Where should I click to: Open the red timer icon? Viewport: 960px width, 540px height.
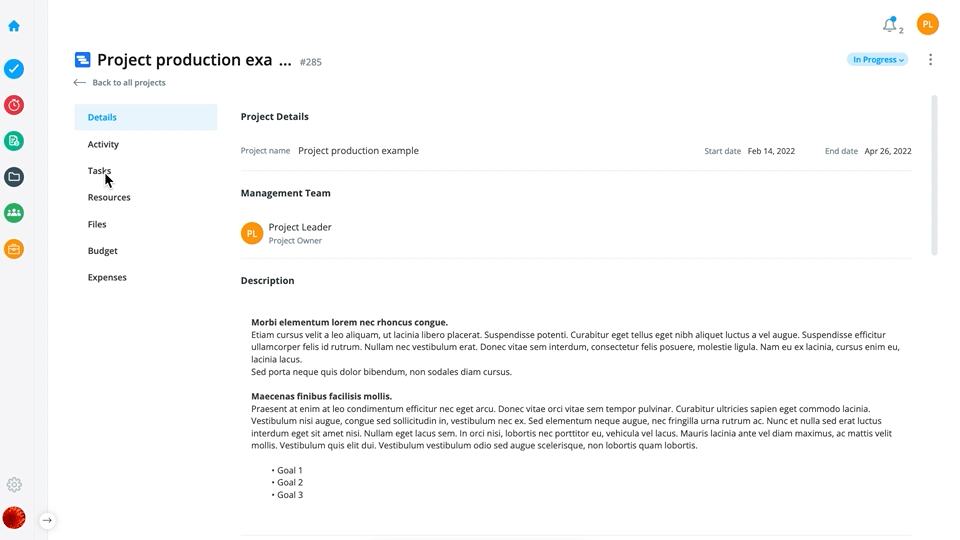click(14, 105)
